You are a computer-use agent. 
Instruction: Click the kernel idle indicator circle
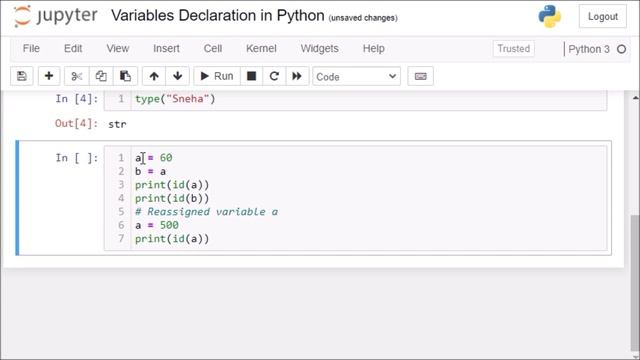[x=622, y=49]
